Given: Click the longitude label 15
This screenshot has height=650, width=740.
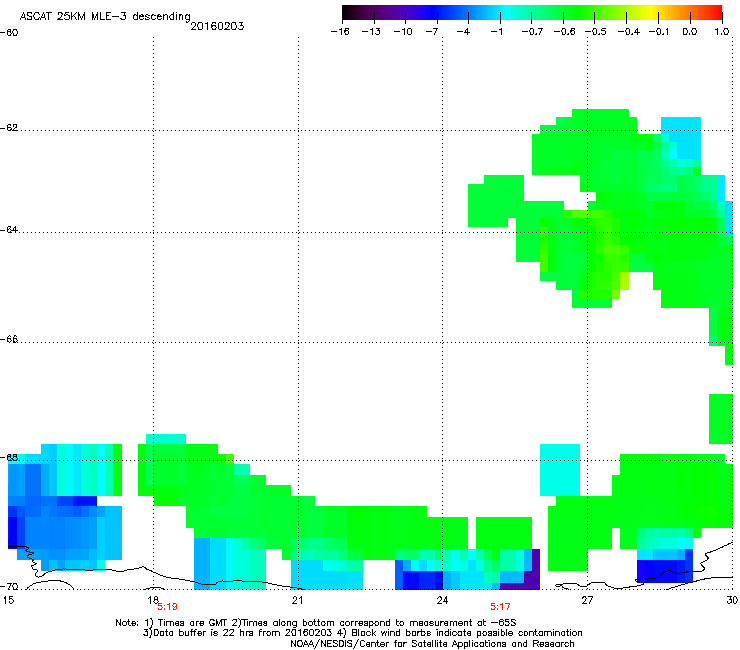Looking at the screenshot, I should tap(8, 600).
